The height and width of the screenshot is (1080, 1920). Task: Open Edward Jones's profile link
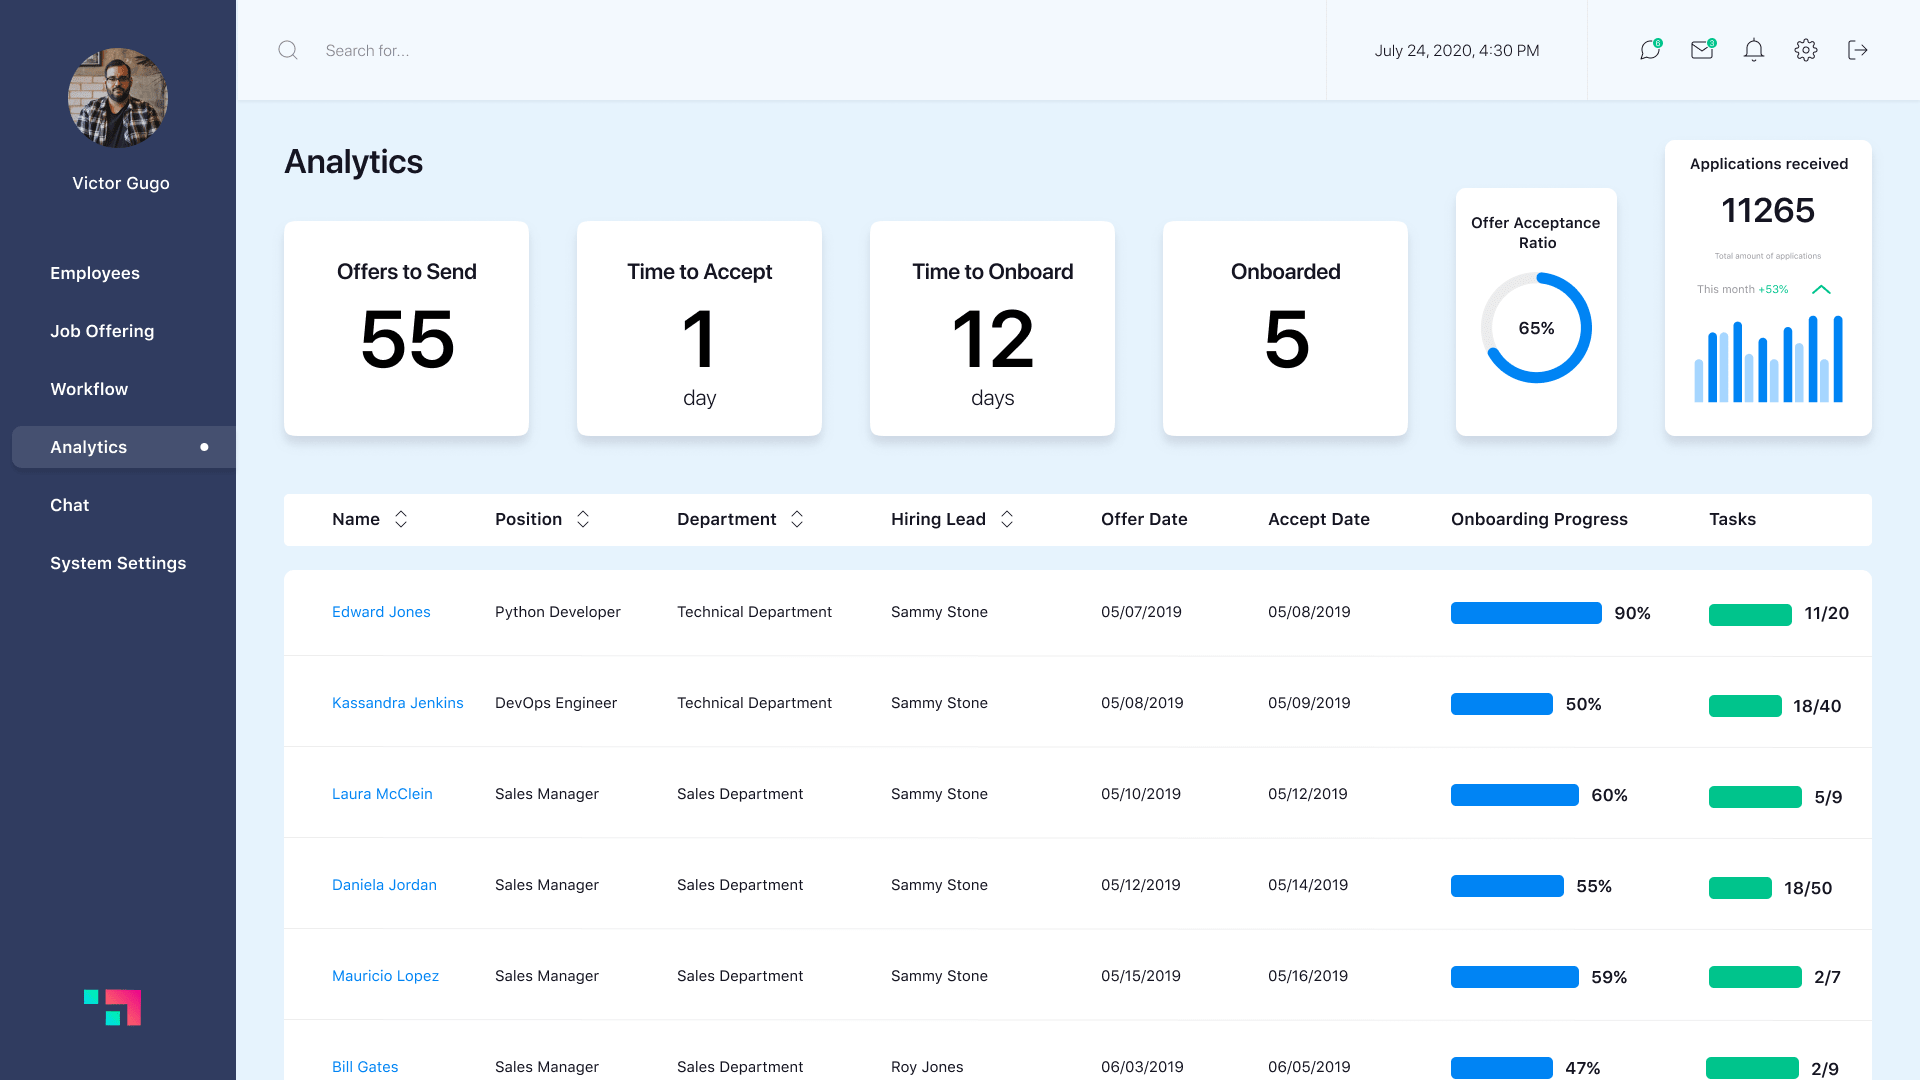[x=381, y=611]
